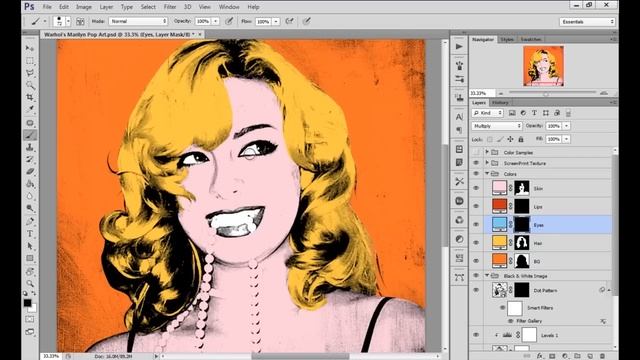Viewport: 640px width, 360px height.
Task: Select the Crop tool
Action: click(29, 97)
